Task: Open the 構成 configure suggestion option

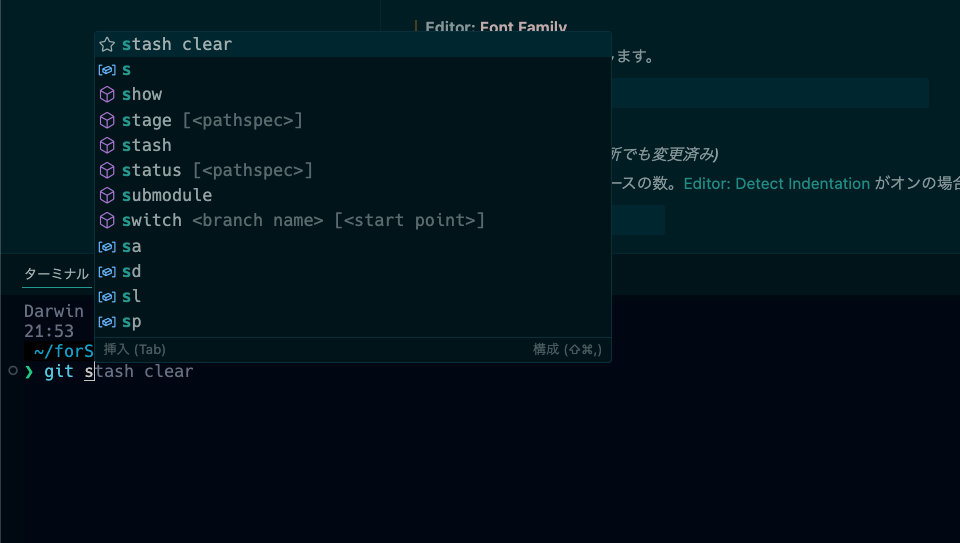Action: pos(567,350)
